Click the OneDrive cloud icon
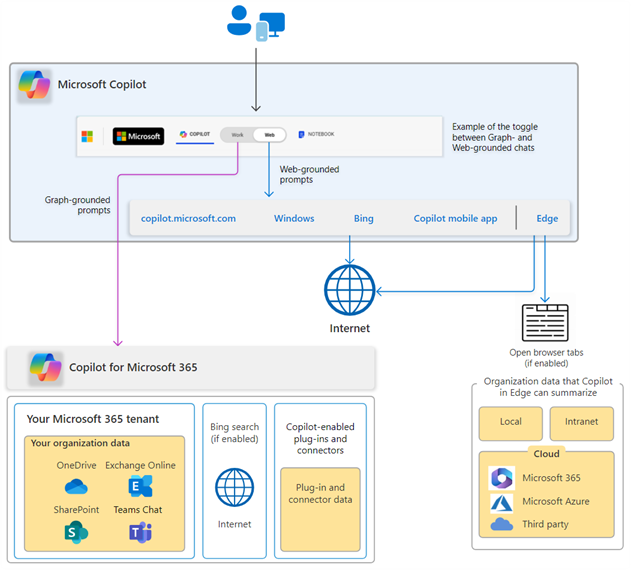631x570 pixels. click(76, 486)
